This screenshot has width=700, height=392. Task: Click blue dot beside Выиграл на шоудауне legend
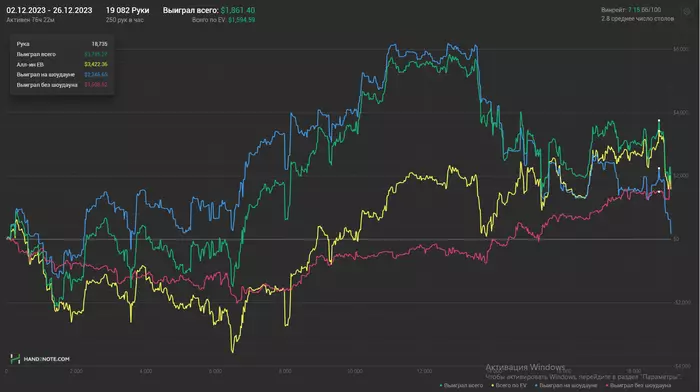pos(536,385)
